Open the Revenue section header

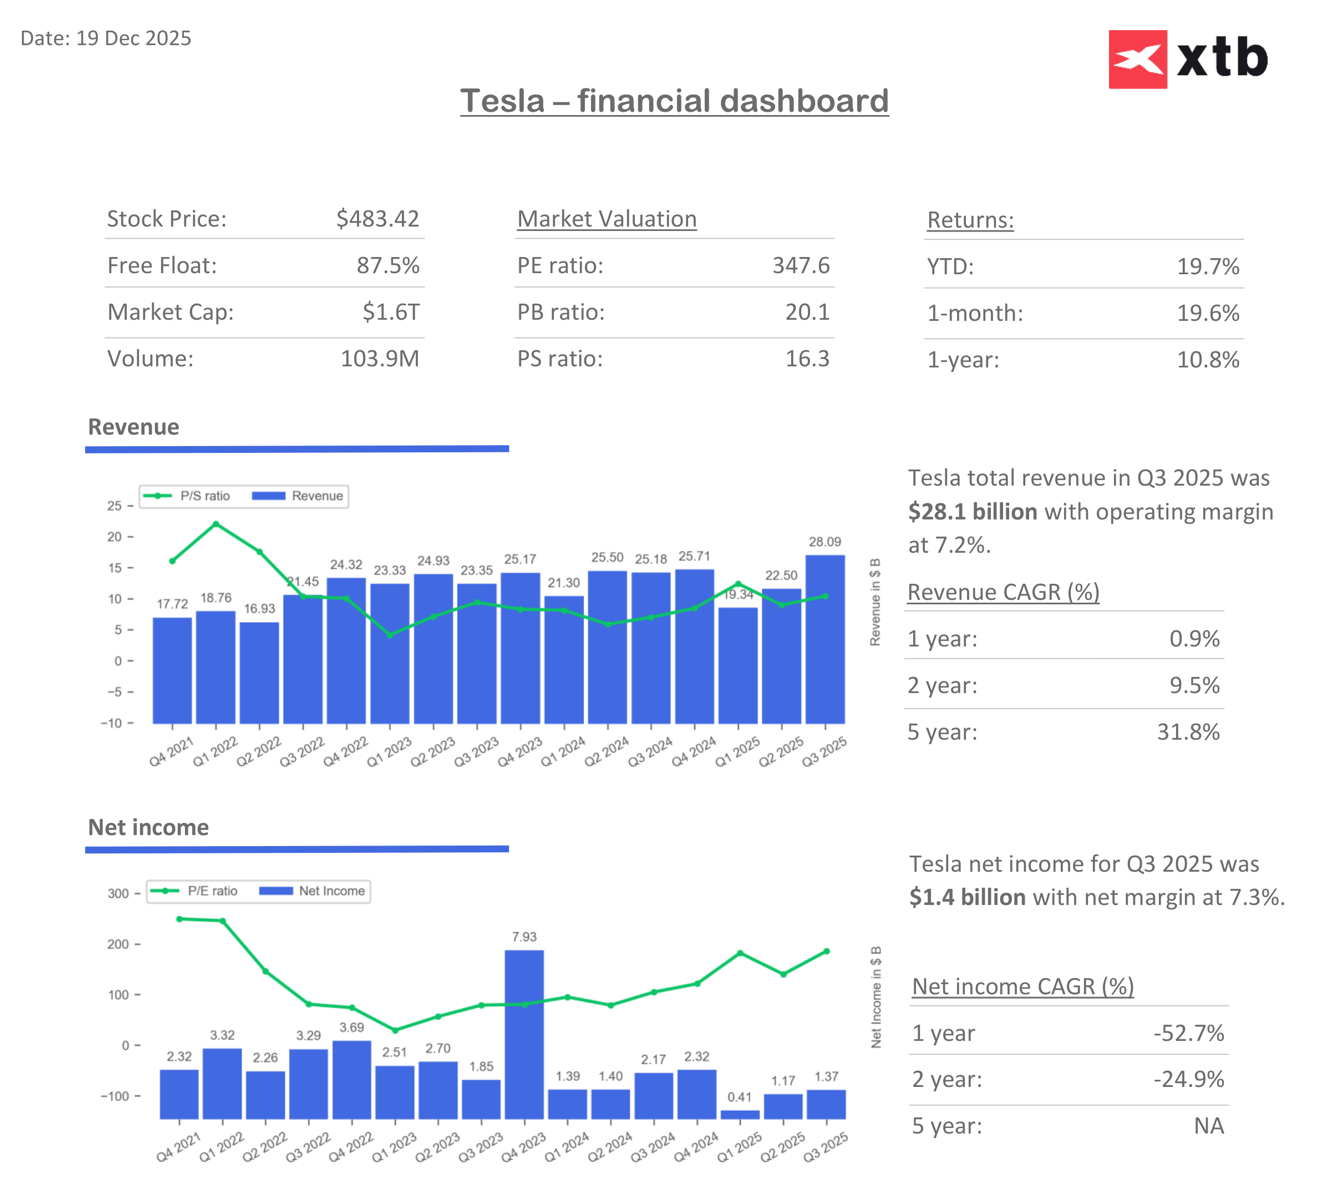pyautogui.click(x=133, y=426)
